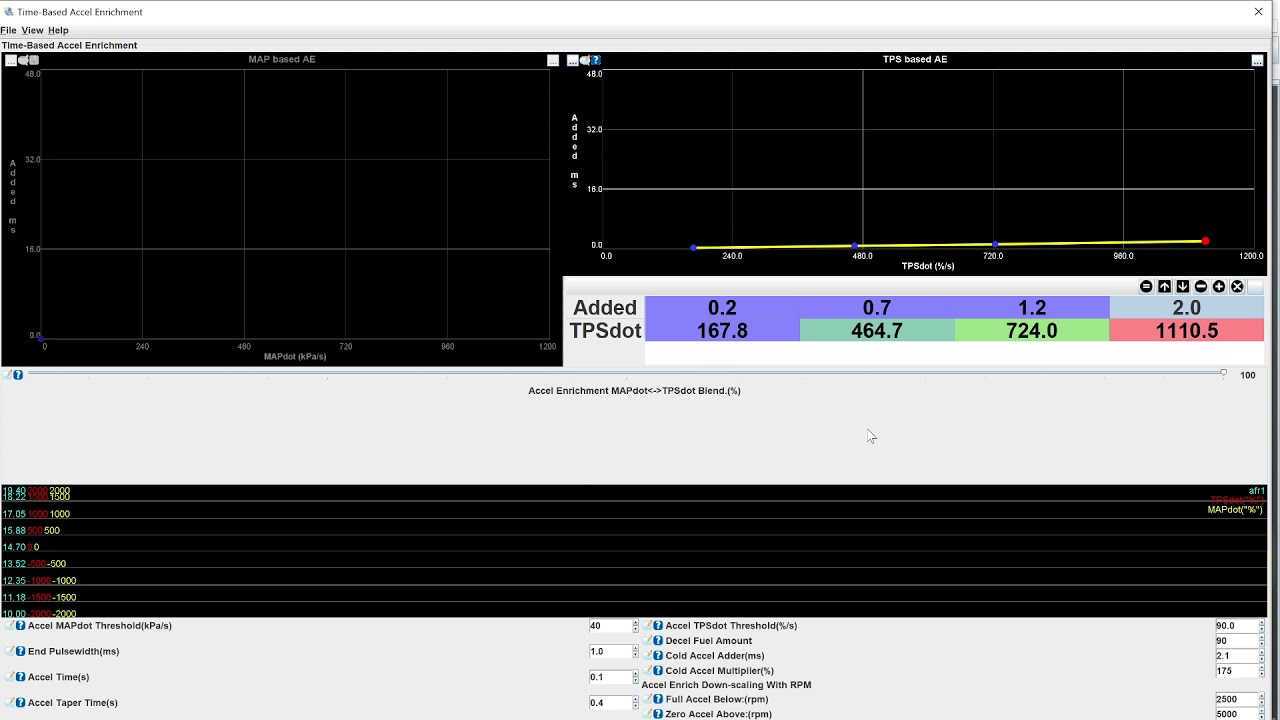Open help for End Pulsewidth

pyautogui.click(x=20, y=651)
